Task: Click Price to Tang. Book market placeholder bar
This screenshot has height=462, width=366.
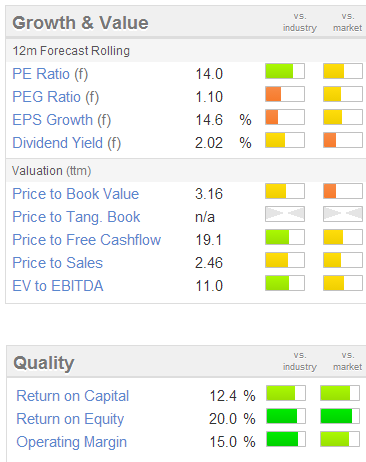Action: (343, 214)
